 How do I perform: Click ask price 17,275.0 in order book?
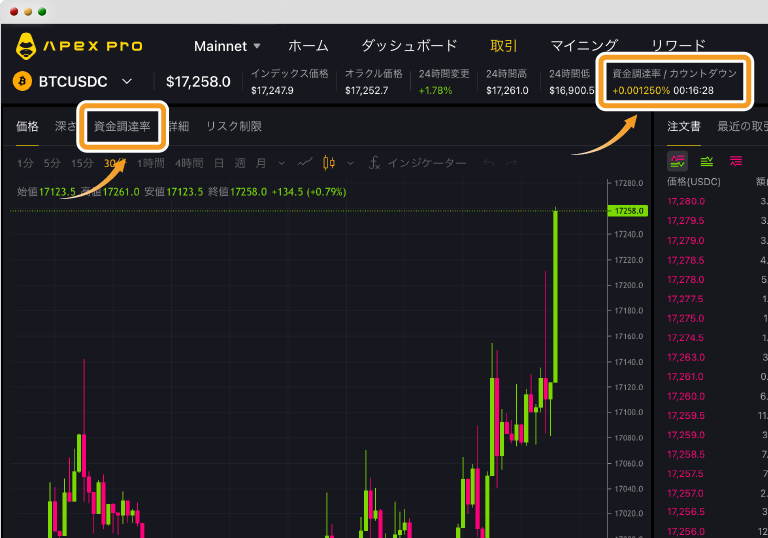pos(686,318)
